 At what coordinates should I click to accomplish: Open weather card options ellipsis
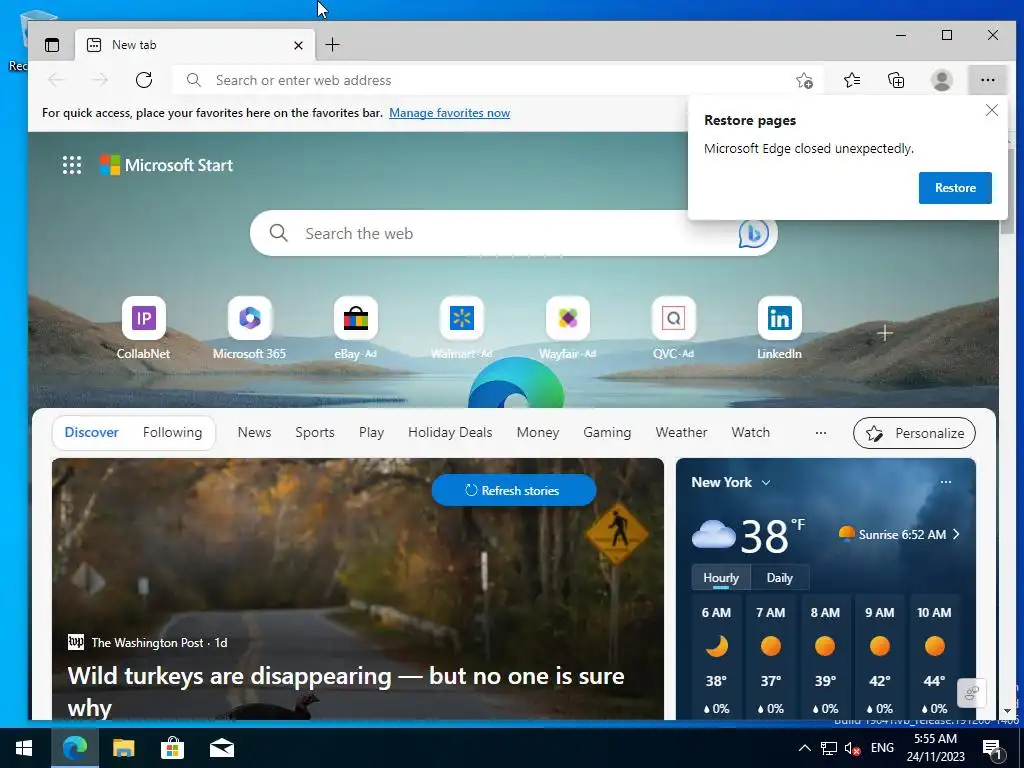[946, 482]
